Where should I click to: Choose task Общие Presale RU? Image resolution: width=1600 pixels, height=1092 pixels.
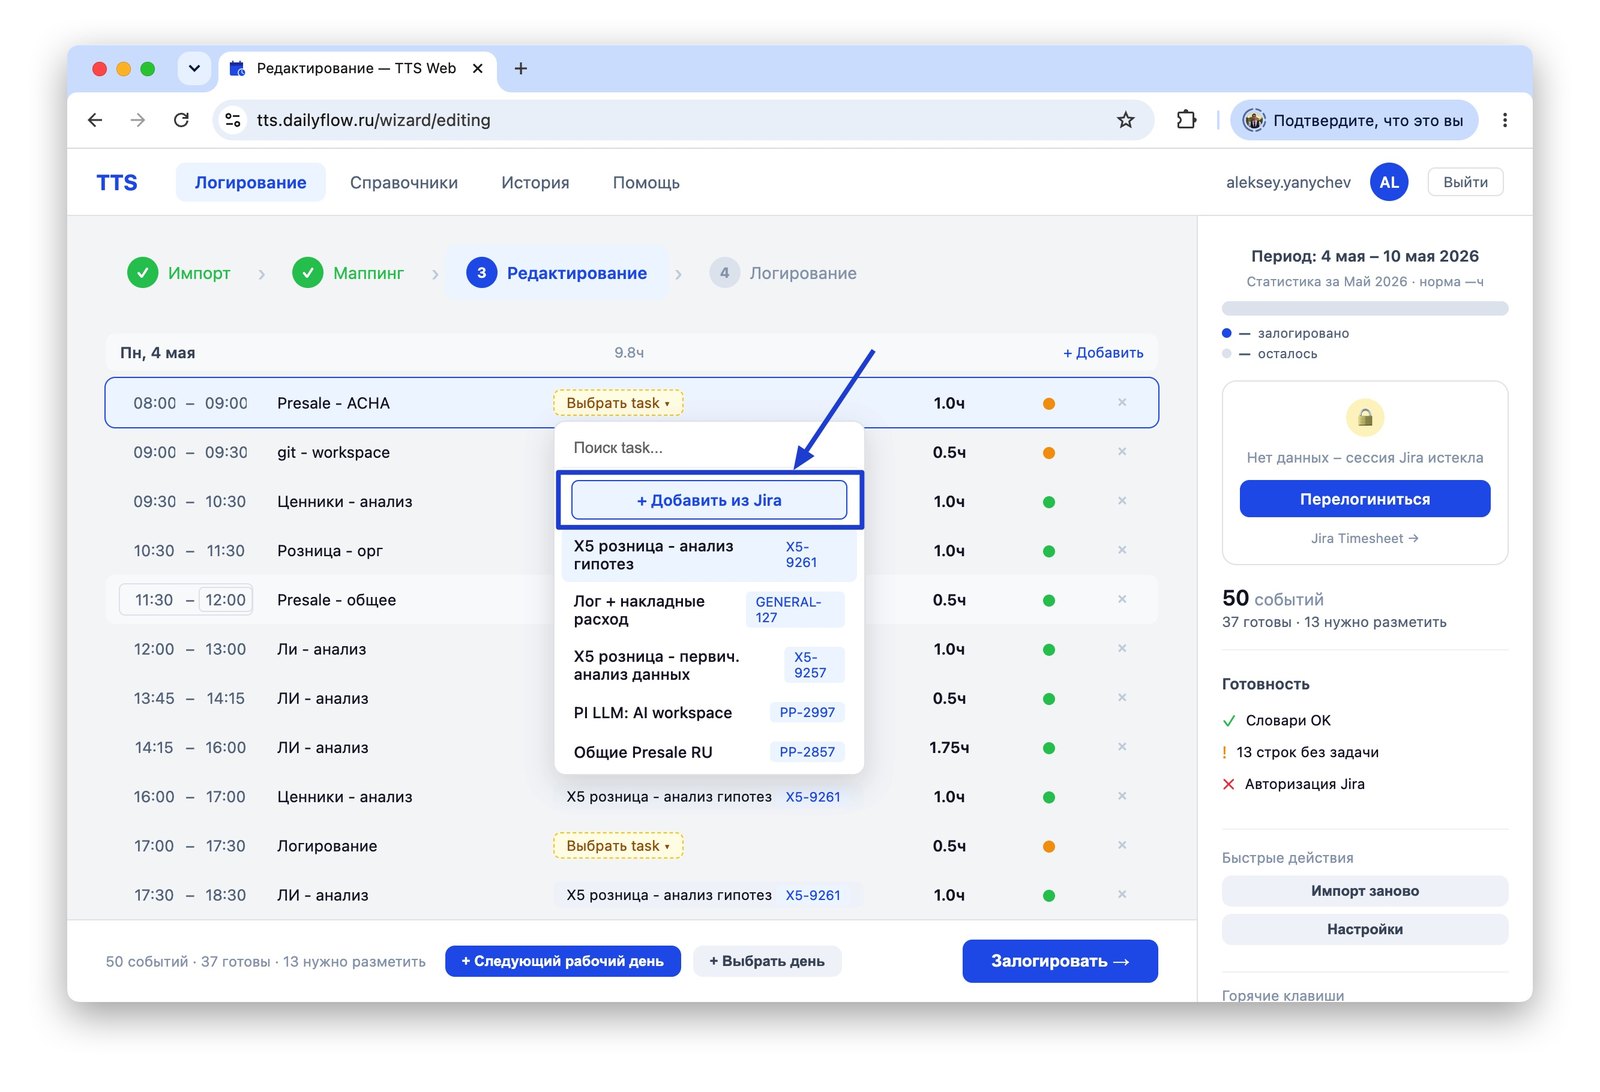click(709, 752)
